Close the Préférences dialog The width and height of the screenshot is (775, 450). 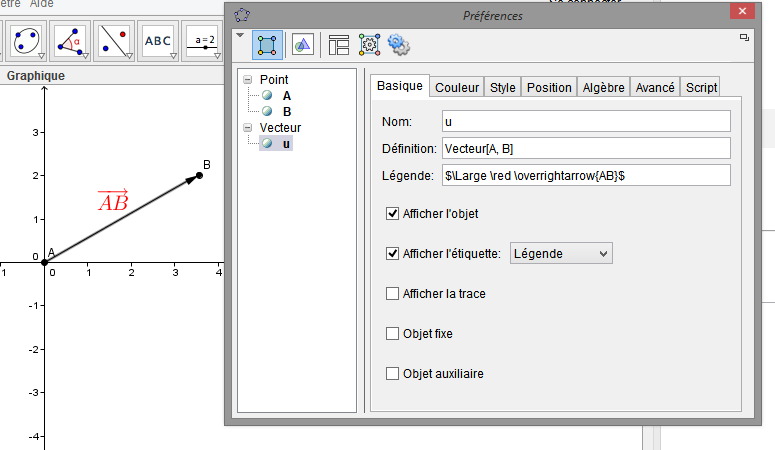(743, 14)
